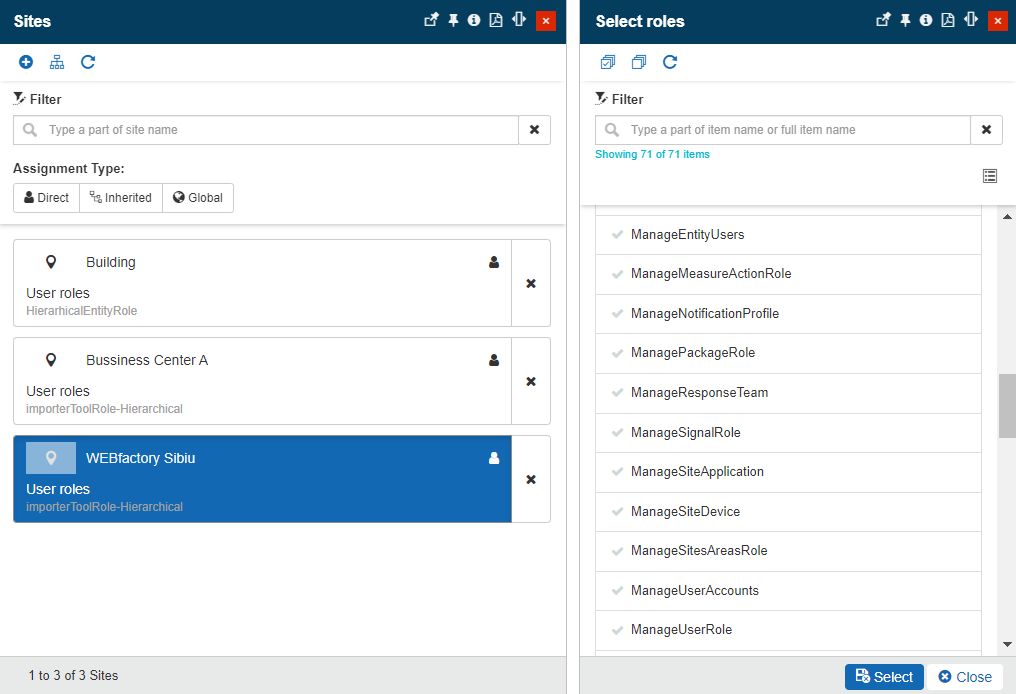
Task: Toggle list view in Select roles
Action: tap(990, 176)
